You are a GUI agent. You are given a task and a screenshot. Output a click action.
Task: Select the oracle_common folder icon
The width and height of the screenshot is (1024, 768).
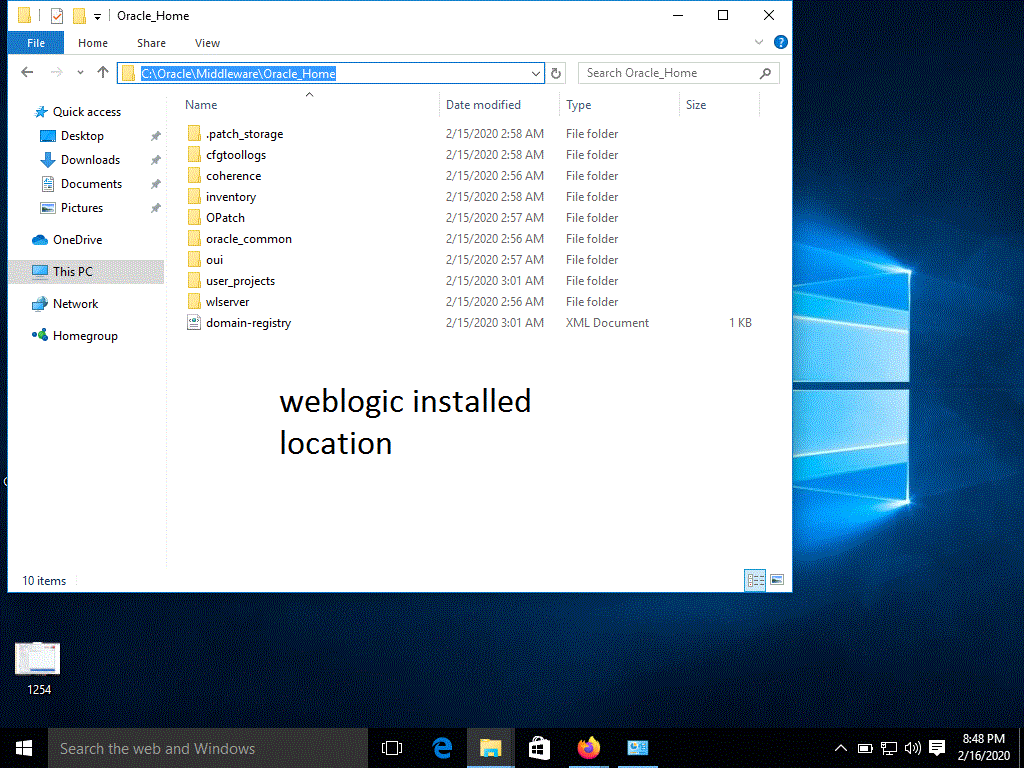point(194,238)
